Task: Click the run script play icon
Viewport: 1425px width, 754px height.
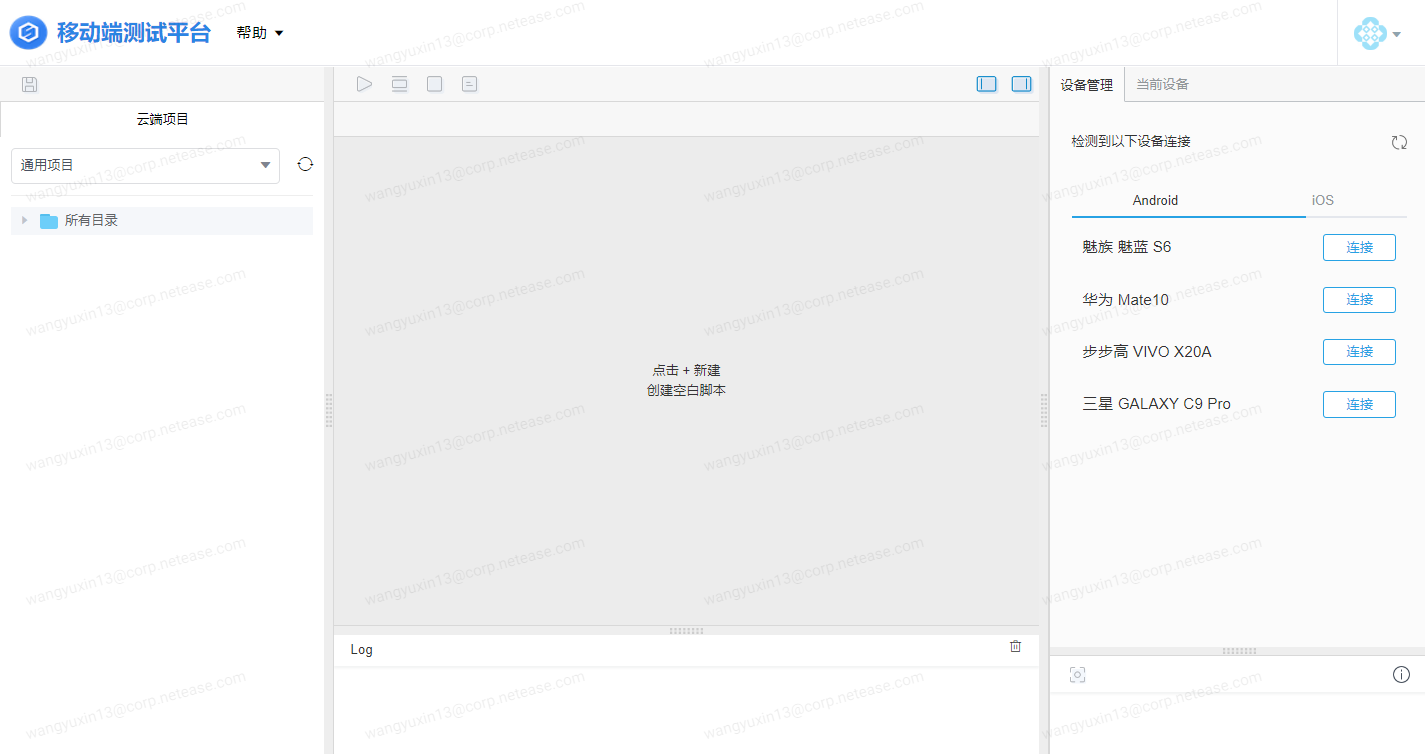Action: pyautogui.click(x=364, y=84)
